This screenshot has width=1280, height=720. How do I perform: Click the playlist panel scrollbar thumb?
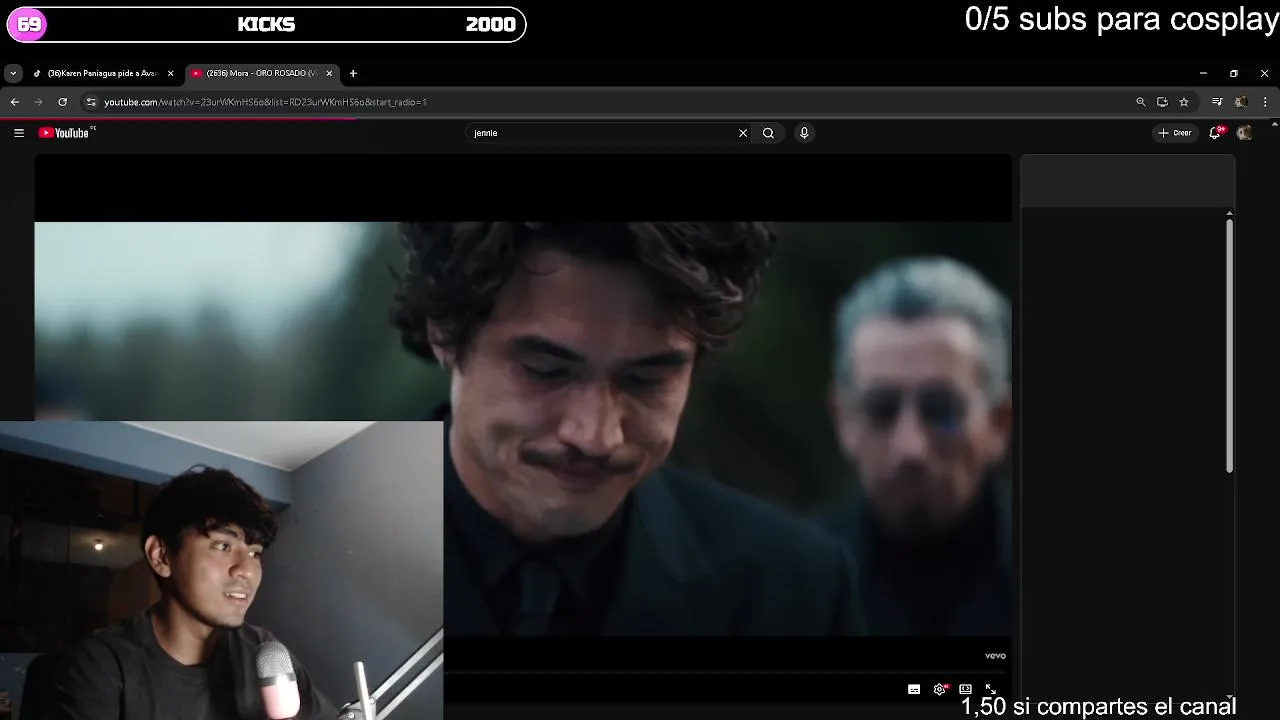click(x=1229, y=345)
